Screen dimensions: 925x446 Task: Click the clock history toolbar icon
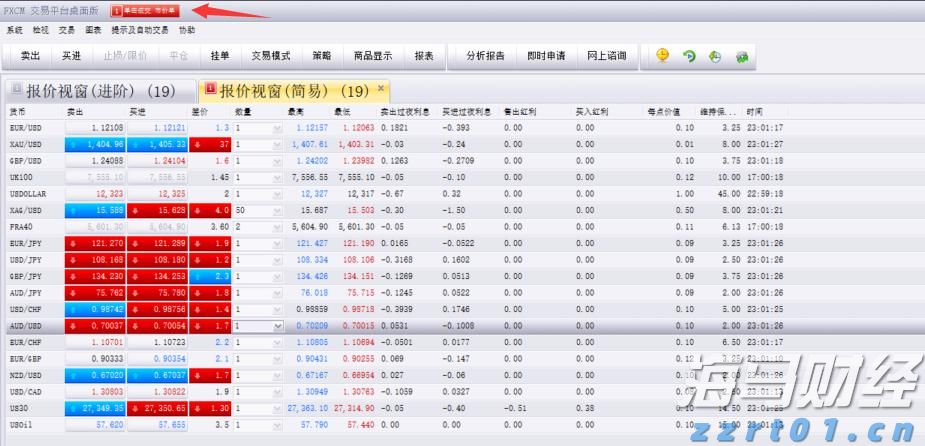(x=715, y=56)
